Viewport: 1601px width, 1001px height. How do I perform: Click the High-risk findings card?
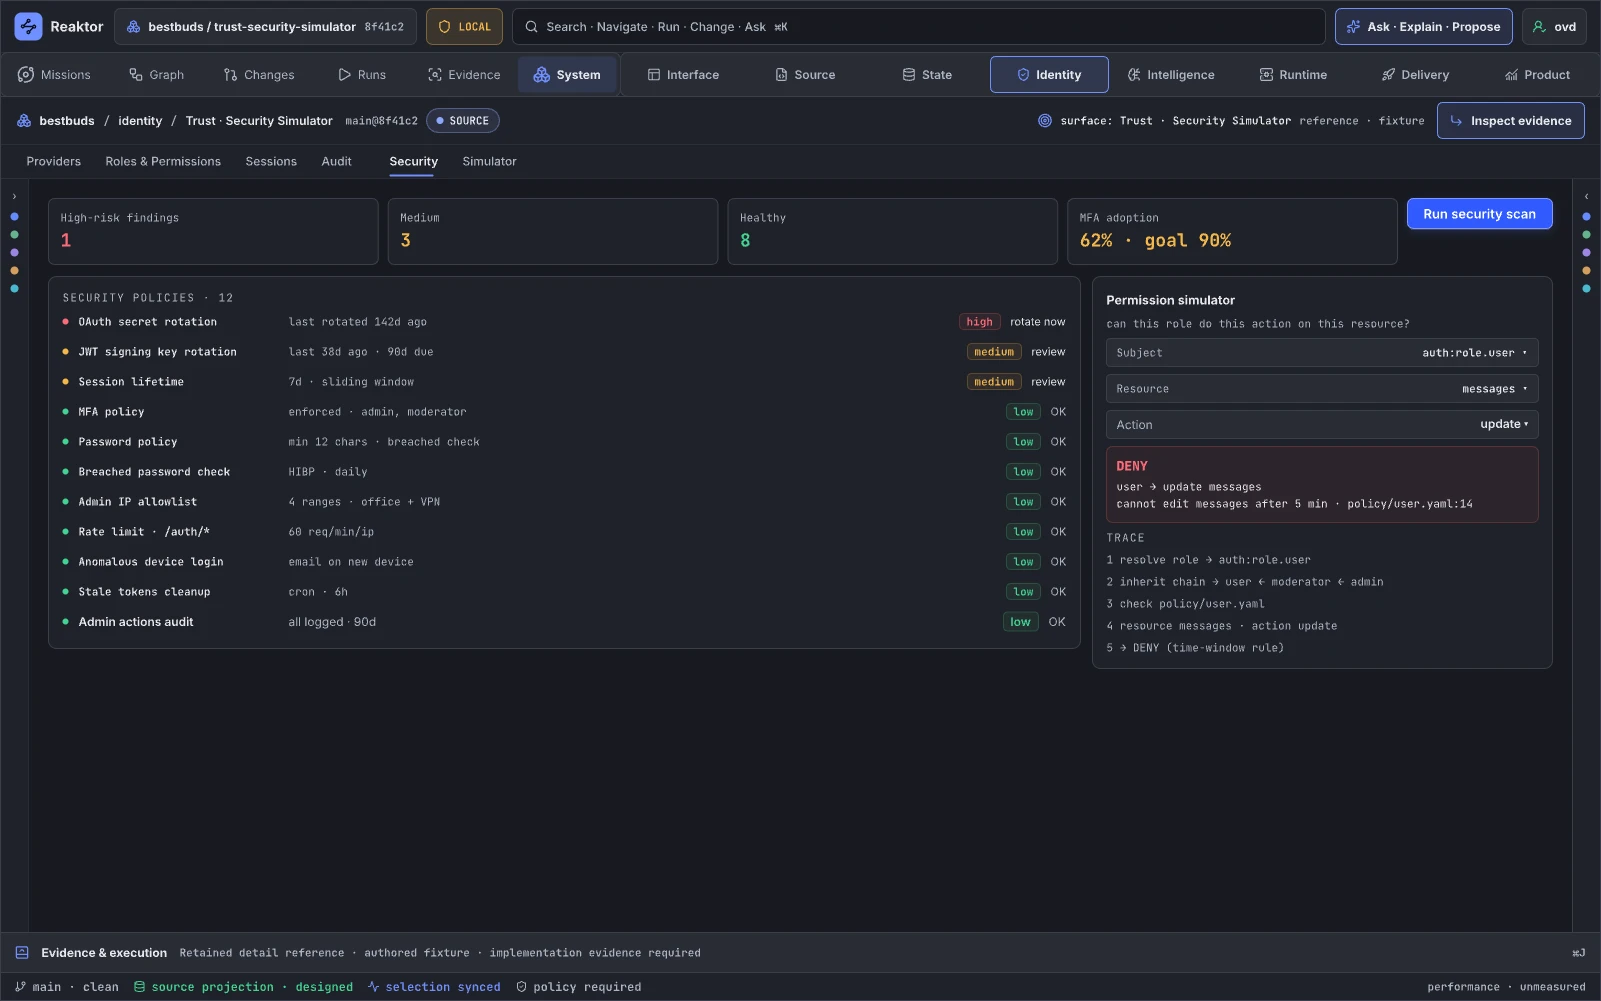click(213, 231)
